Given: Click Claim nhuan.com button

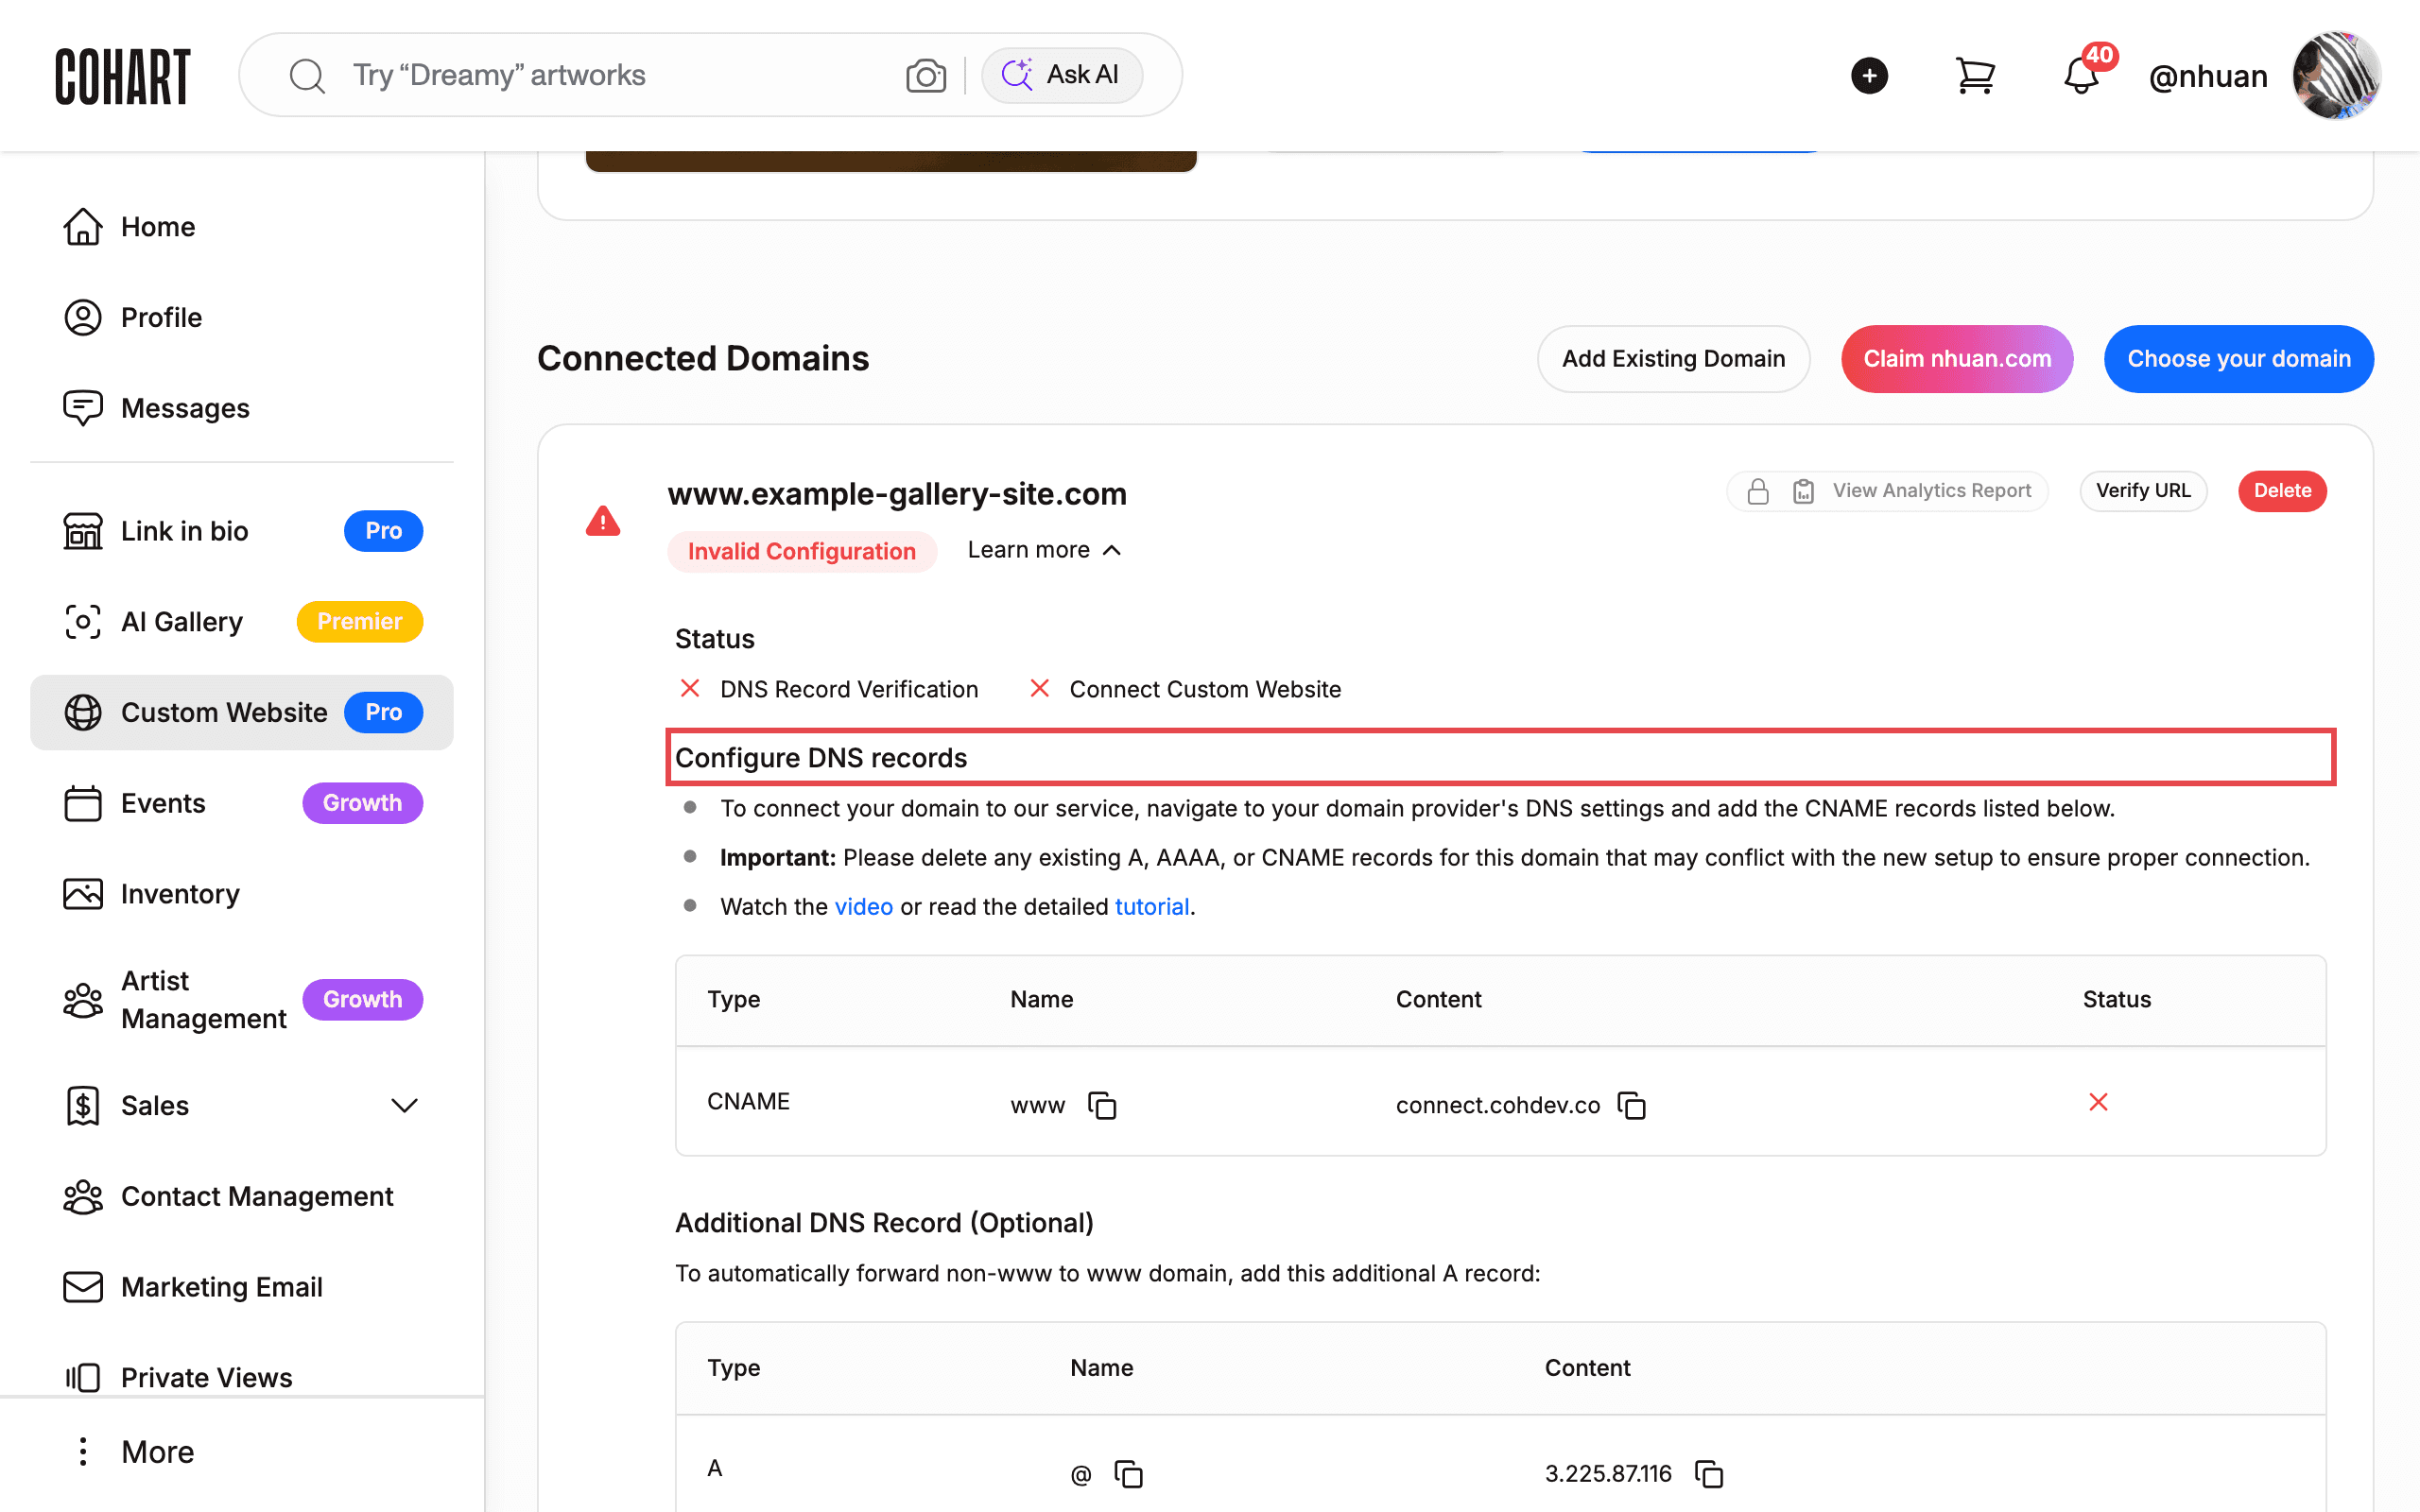Looking at the screenshot, I should coord(1957,359).
